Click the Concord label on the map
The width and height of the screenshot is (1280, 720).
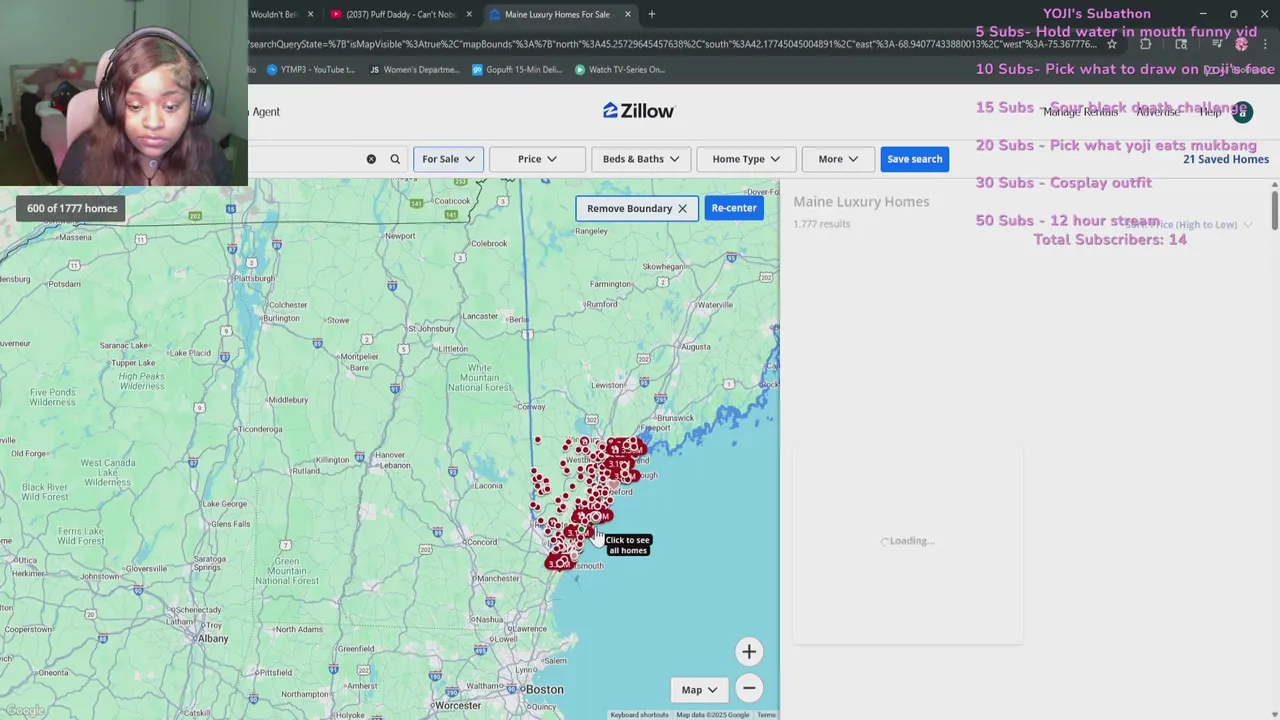click(x=481, y=542)
